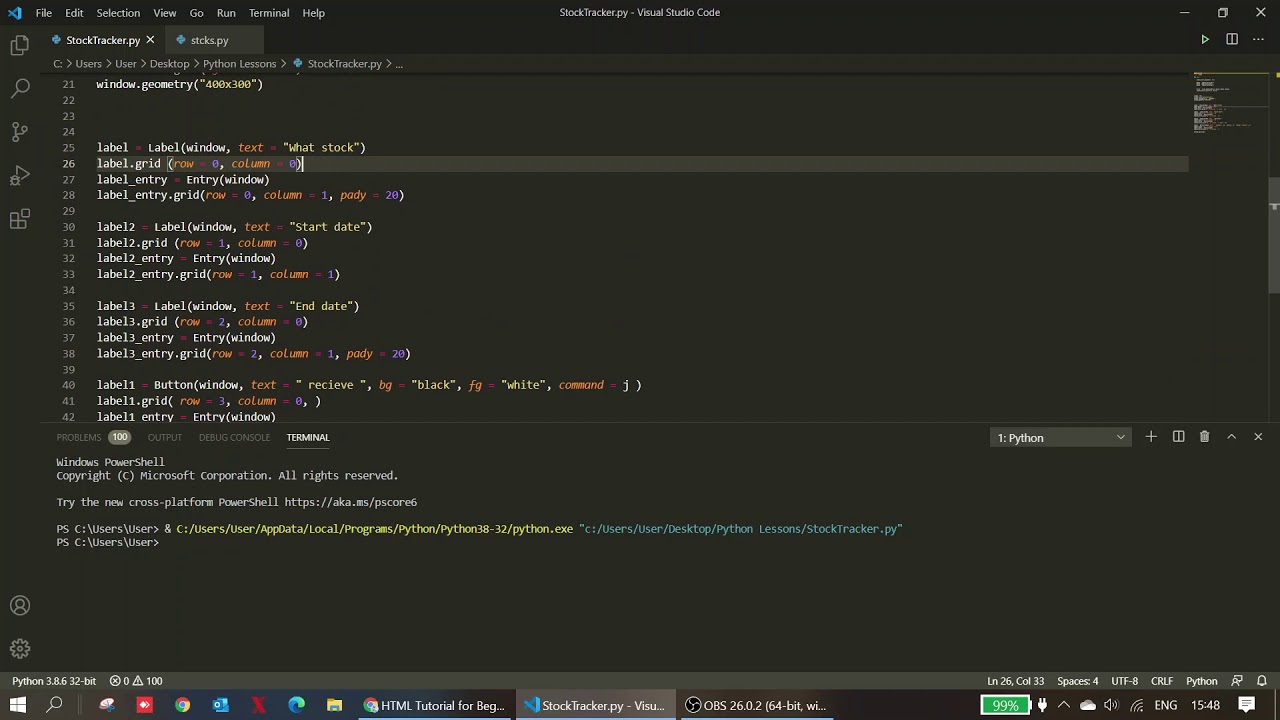Switch to the Output panel tab
Image resolution: width=1280 pixels, height=720 pixels.
[x=164, y=437]
